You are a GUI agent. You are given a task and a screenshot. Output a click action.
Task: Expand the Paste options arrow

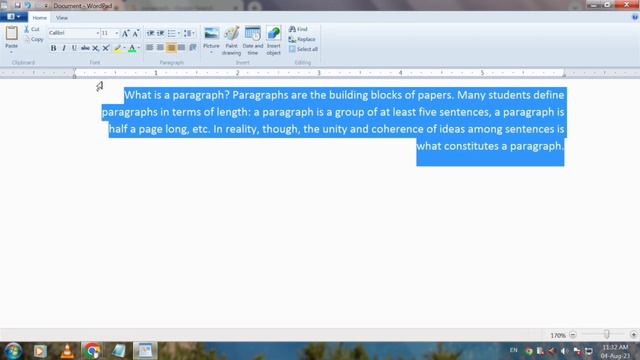point(11,52)
